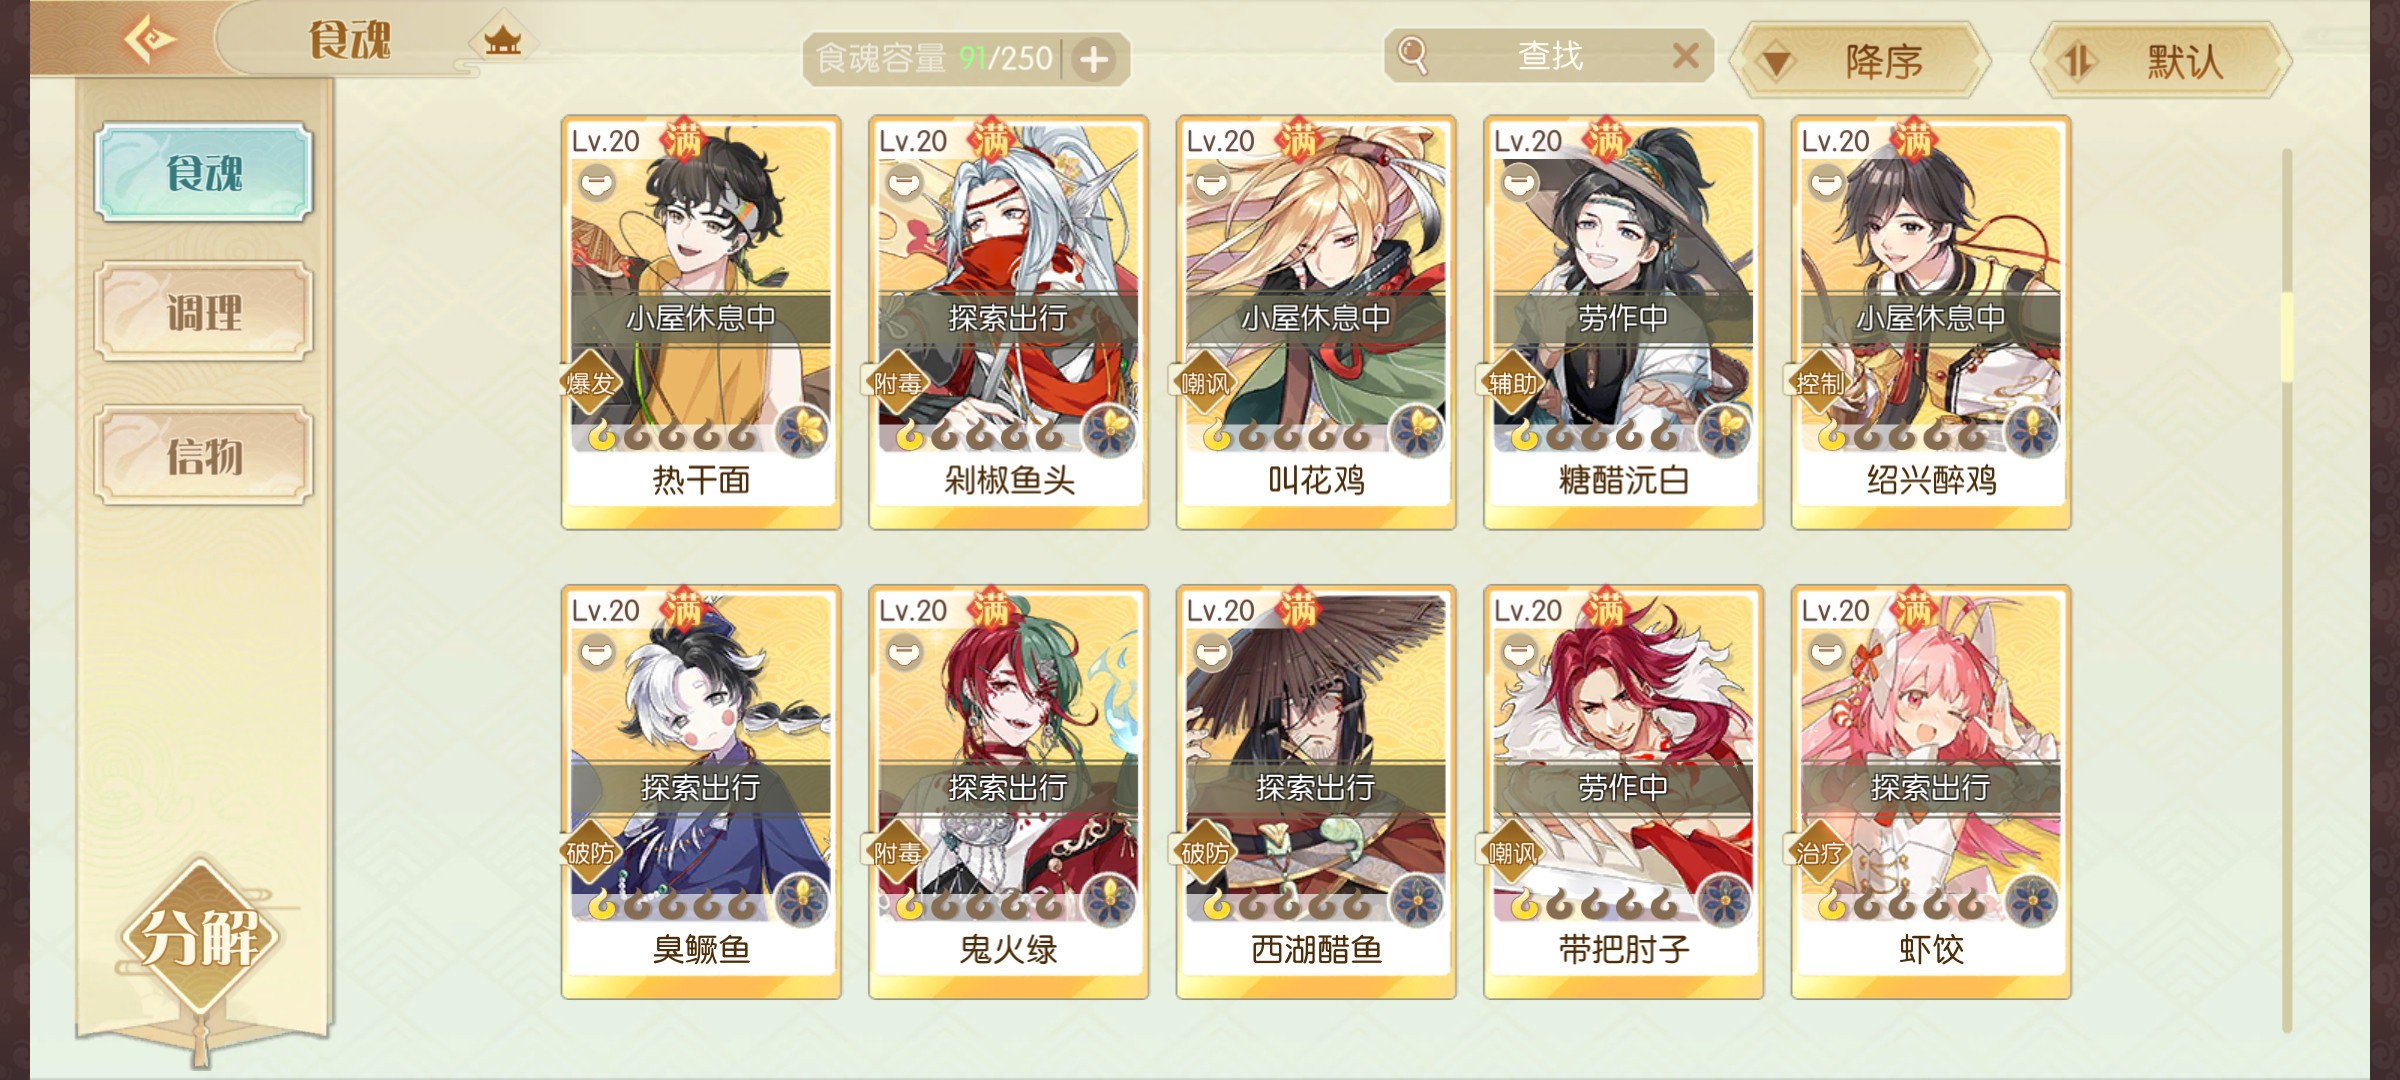Click the vertical scrollbar handle

[x=2286, y=337]
